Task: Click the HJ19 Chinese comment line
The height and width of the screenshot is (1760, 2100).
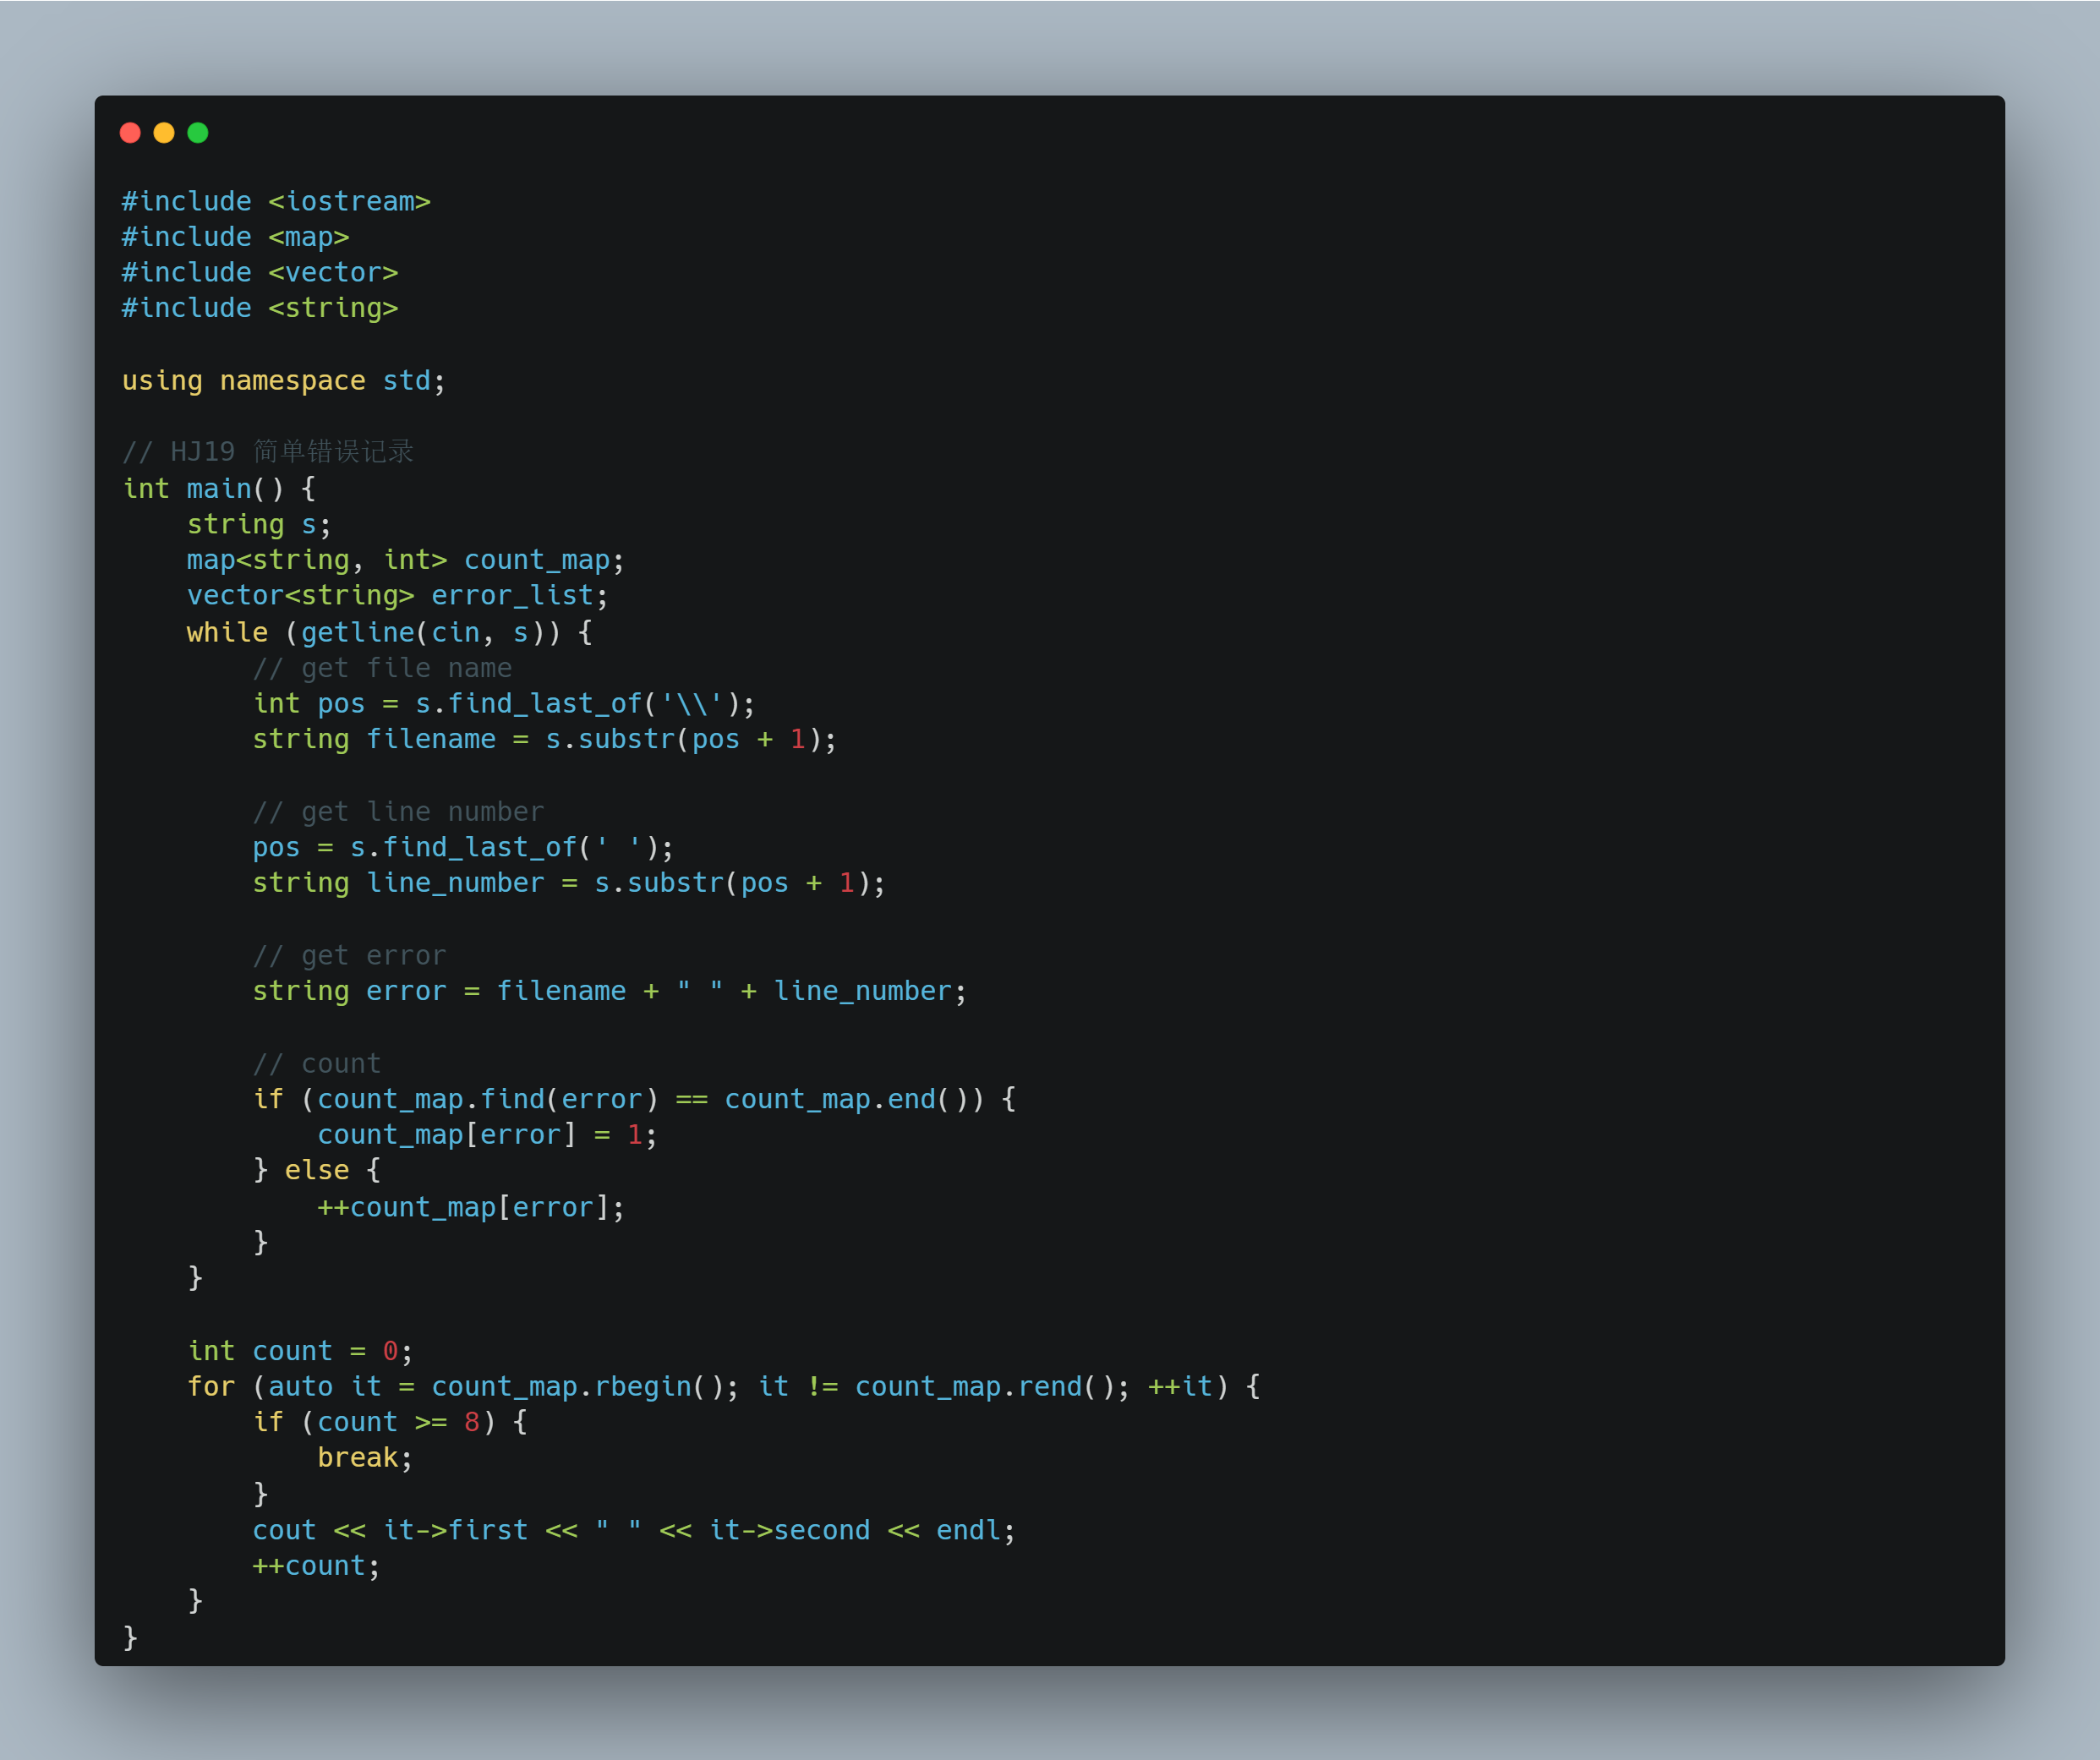Action: [x=268, y=452]
